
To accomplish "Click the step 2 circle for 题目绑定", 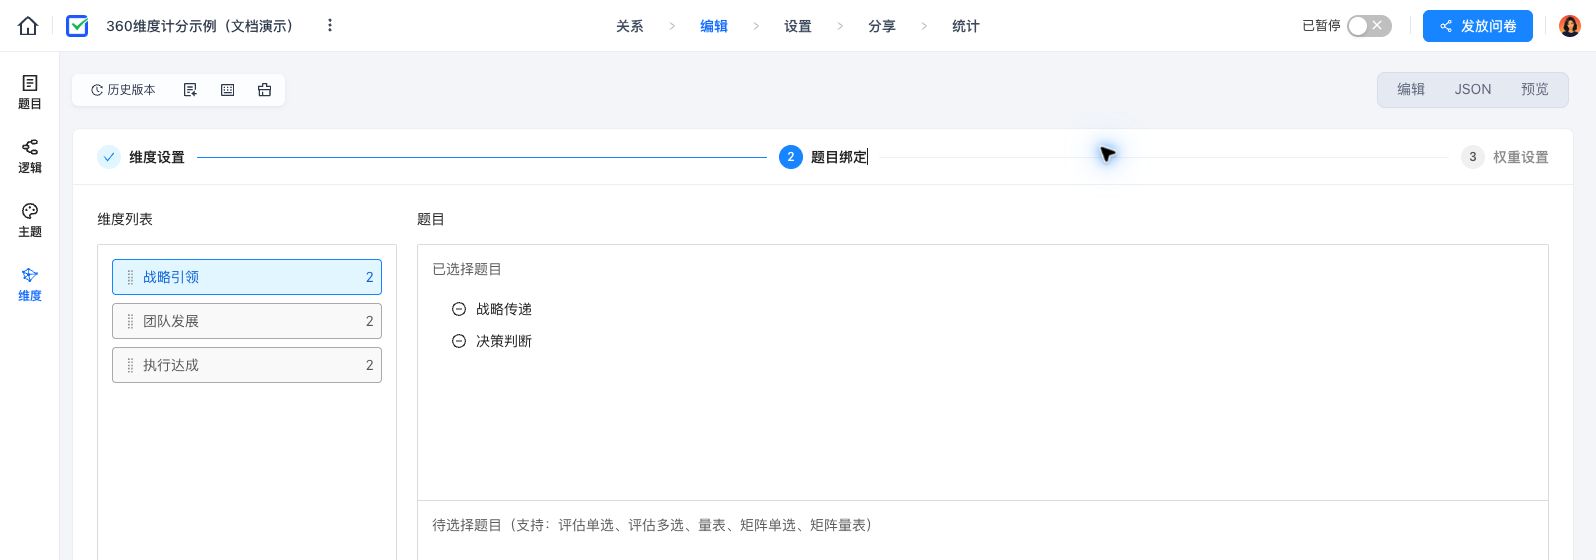I will 791,157.
